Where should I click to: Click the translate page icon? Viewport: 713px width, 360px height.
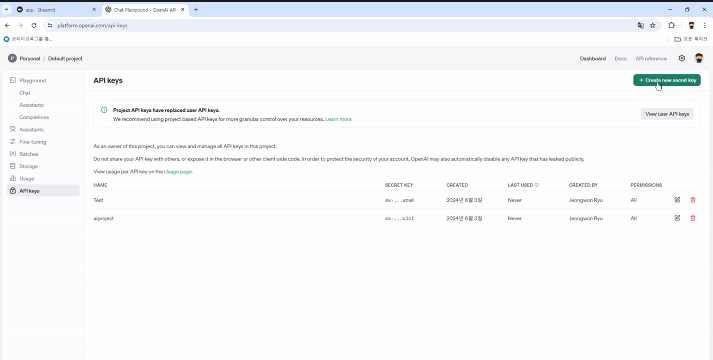641,25
